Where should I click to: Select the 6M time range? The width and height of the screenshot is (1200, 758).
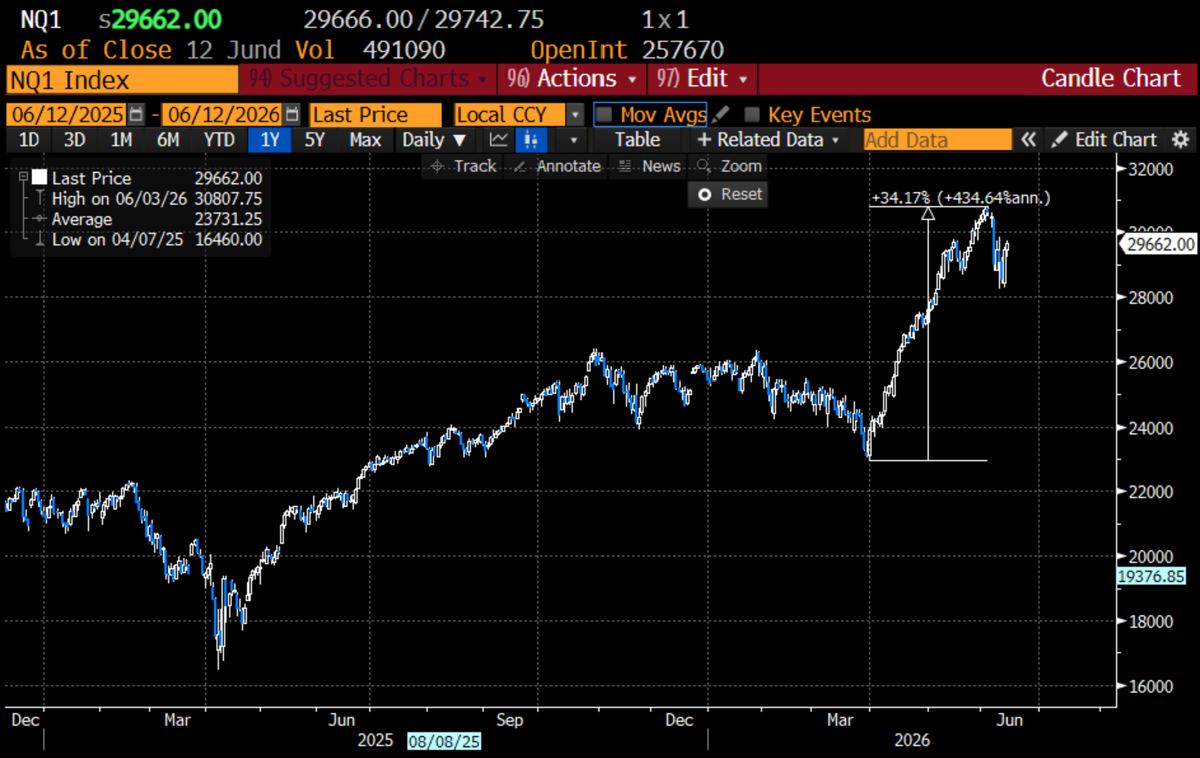[168, 140]
